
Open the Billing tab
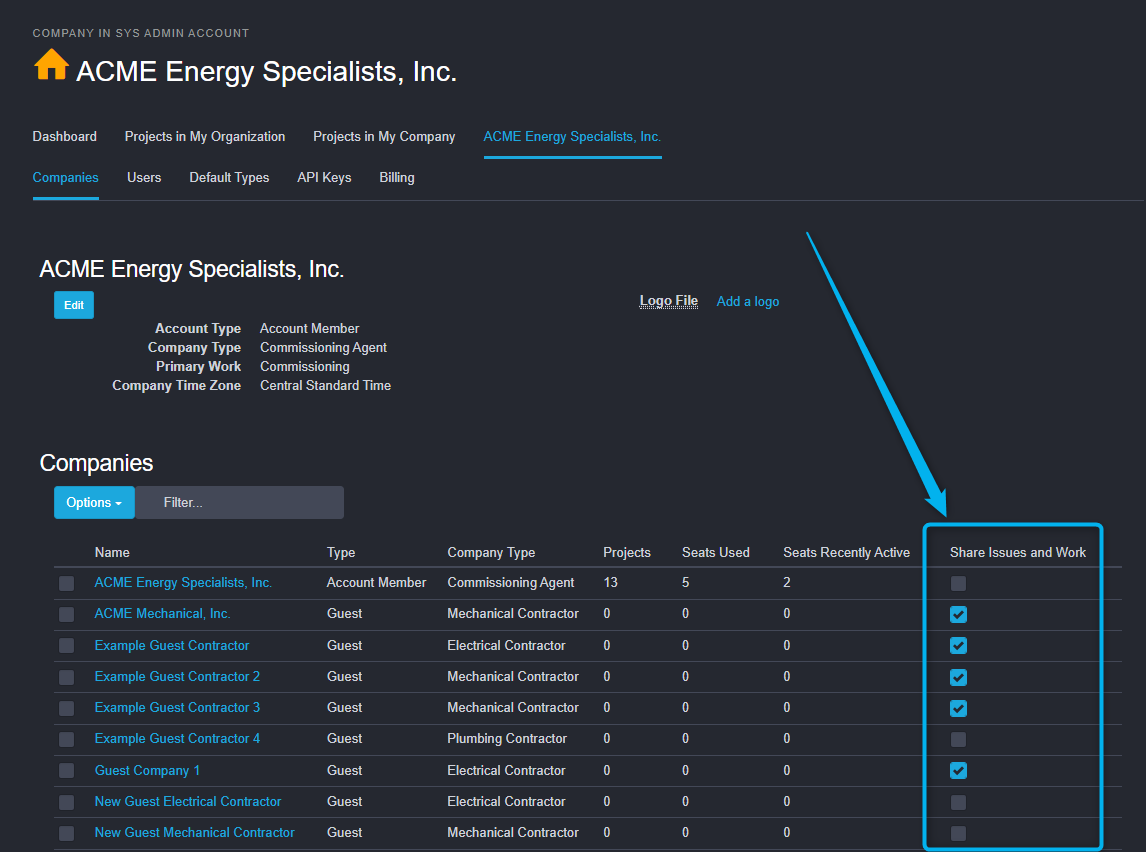point(396,177)
